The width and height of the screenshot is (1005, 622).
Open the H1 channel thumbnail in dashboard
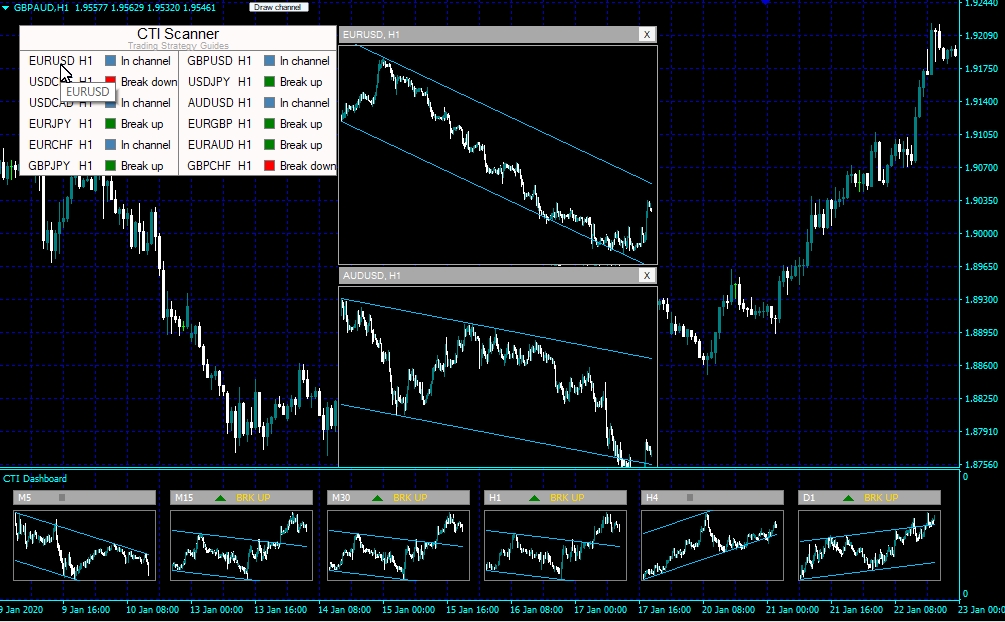[556, 545]
